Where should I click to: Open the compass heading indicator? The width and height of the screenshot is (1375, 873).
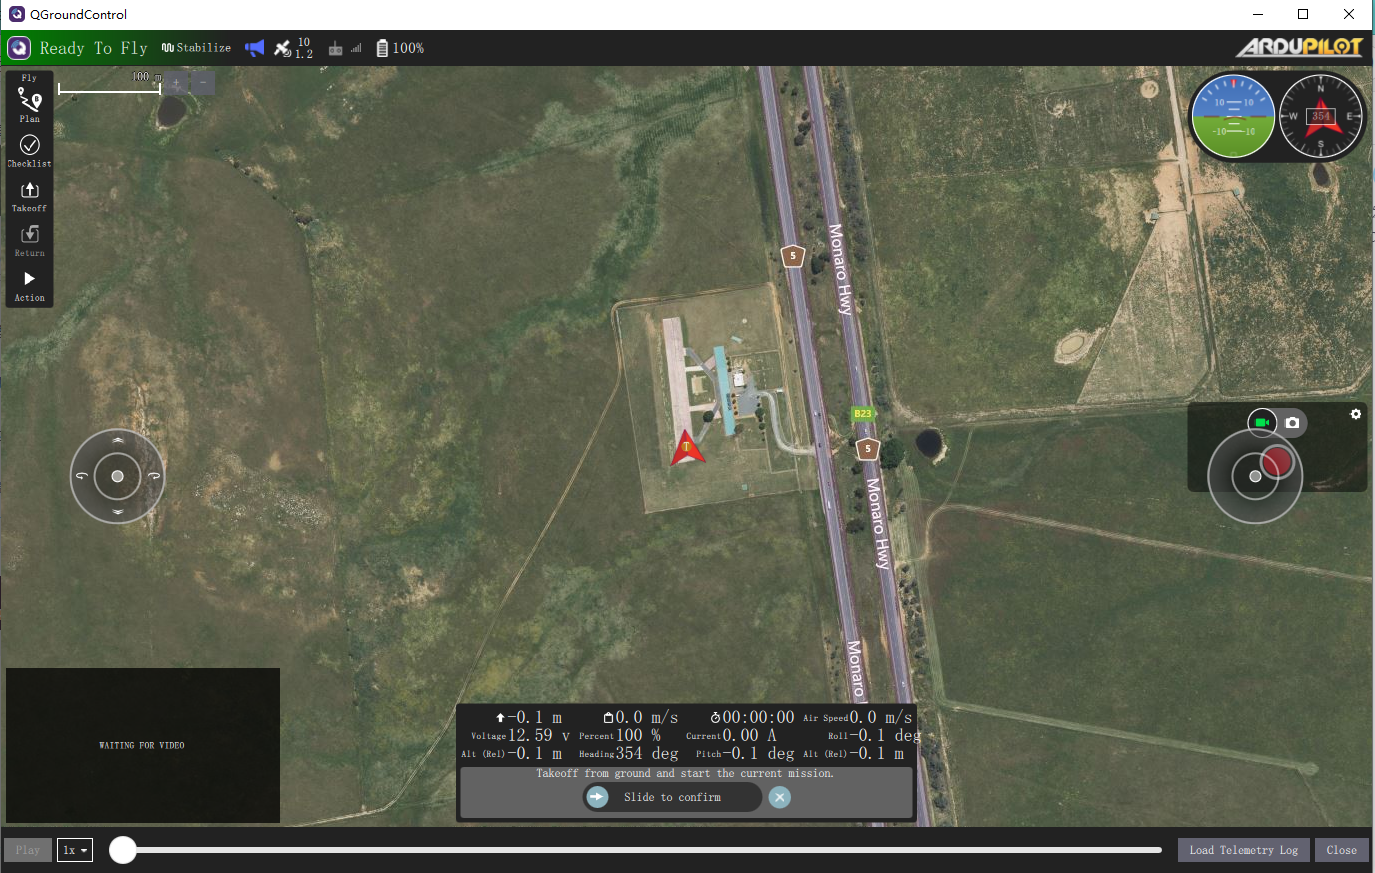coord(1321,116)
